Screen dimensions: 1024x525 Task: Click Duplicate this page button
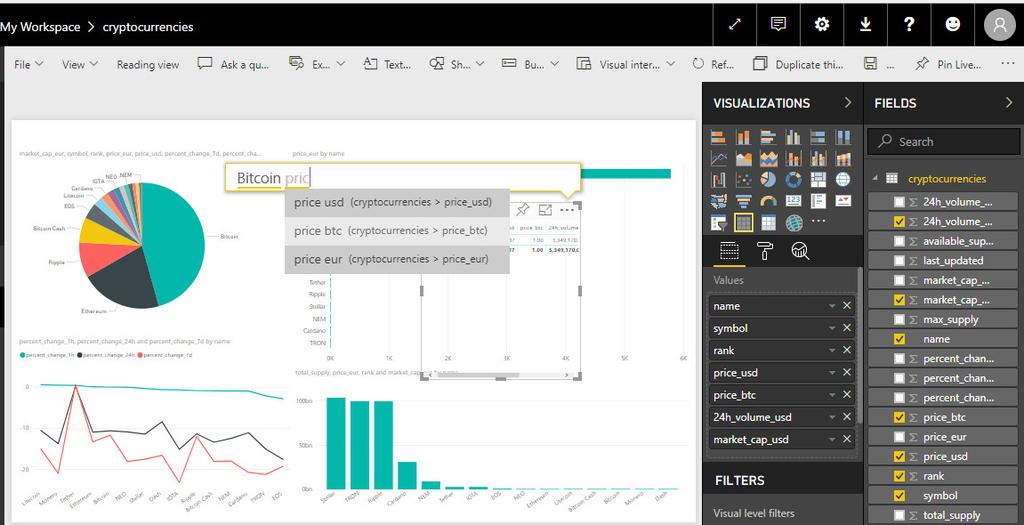(x=798, y=64)
